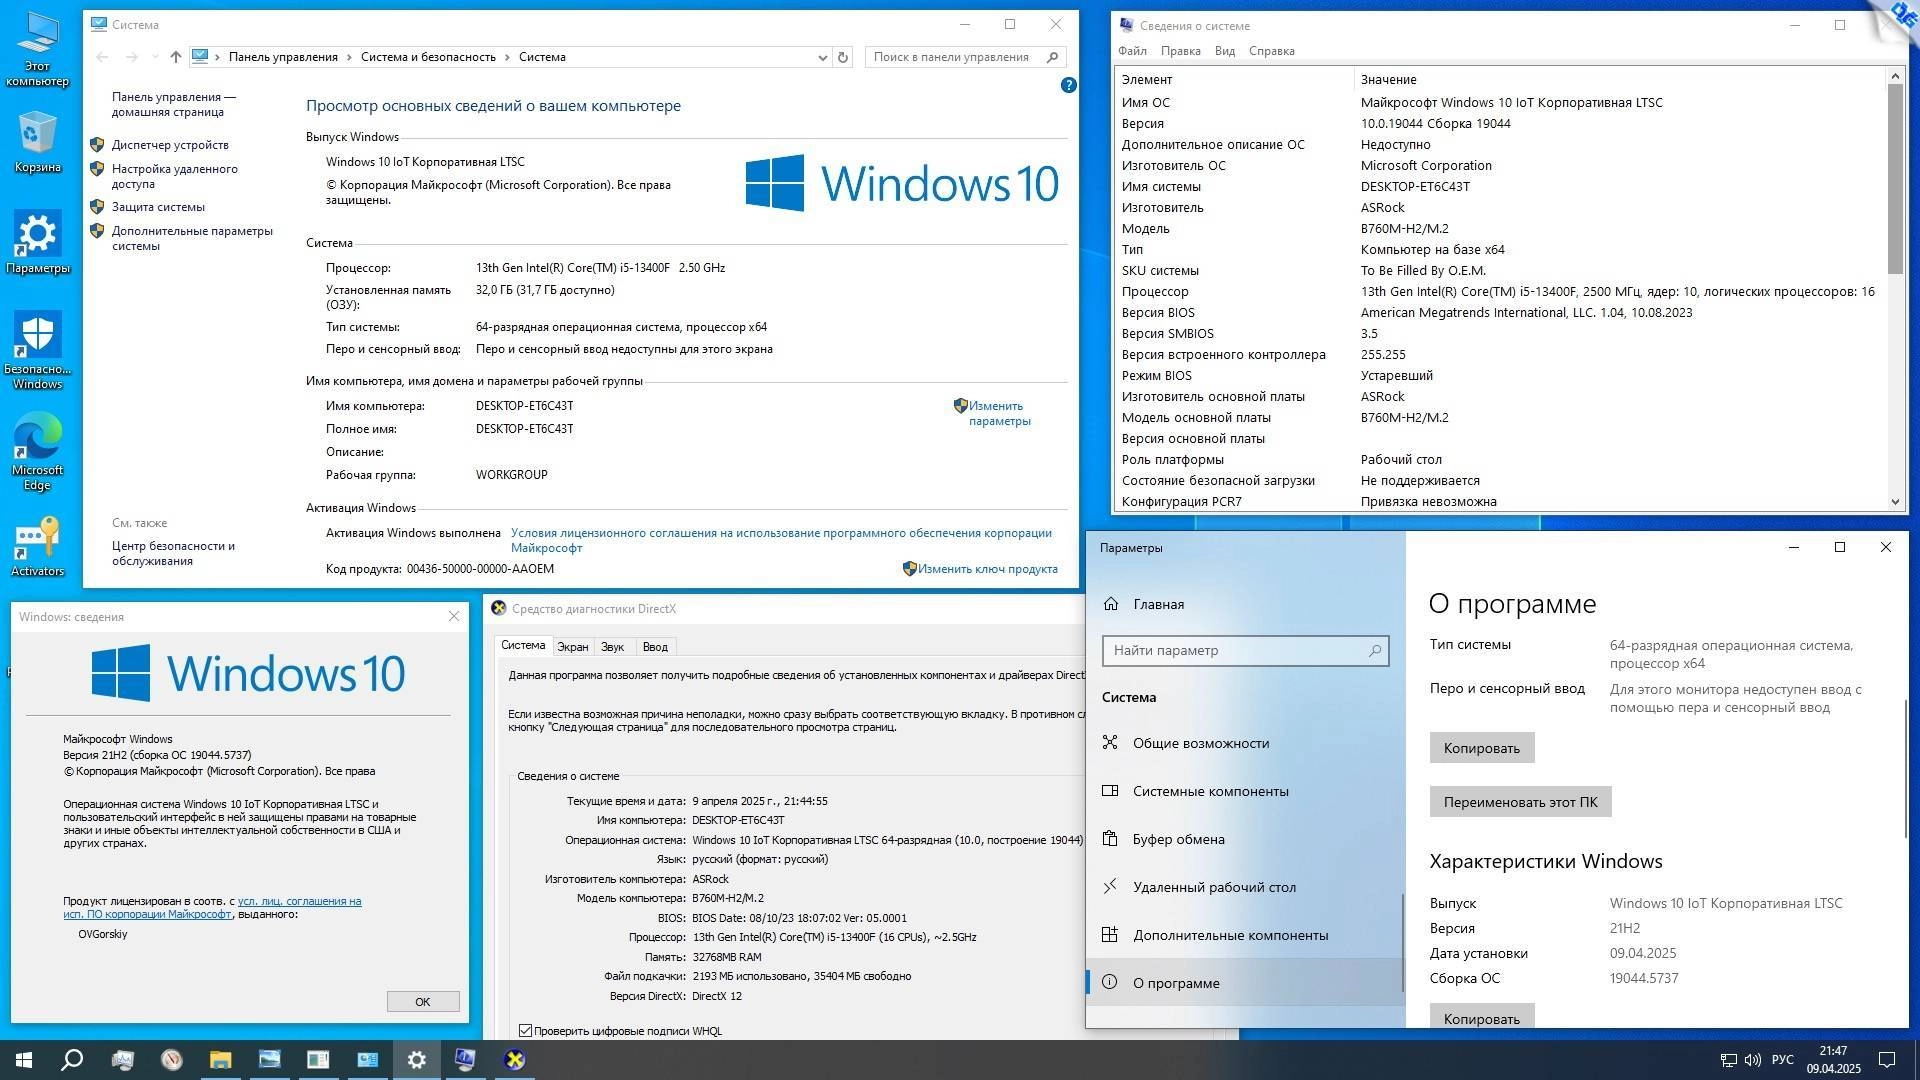Click the Search icon on the taskbar

70,1060
